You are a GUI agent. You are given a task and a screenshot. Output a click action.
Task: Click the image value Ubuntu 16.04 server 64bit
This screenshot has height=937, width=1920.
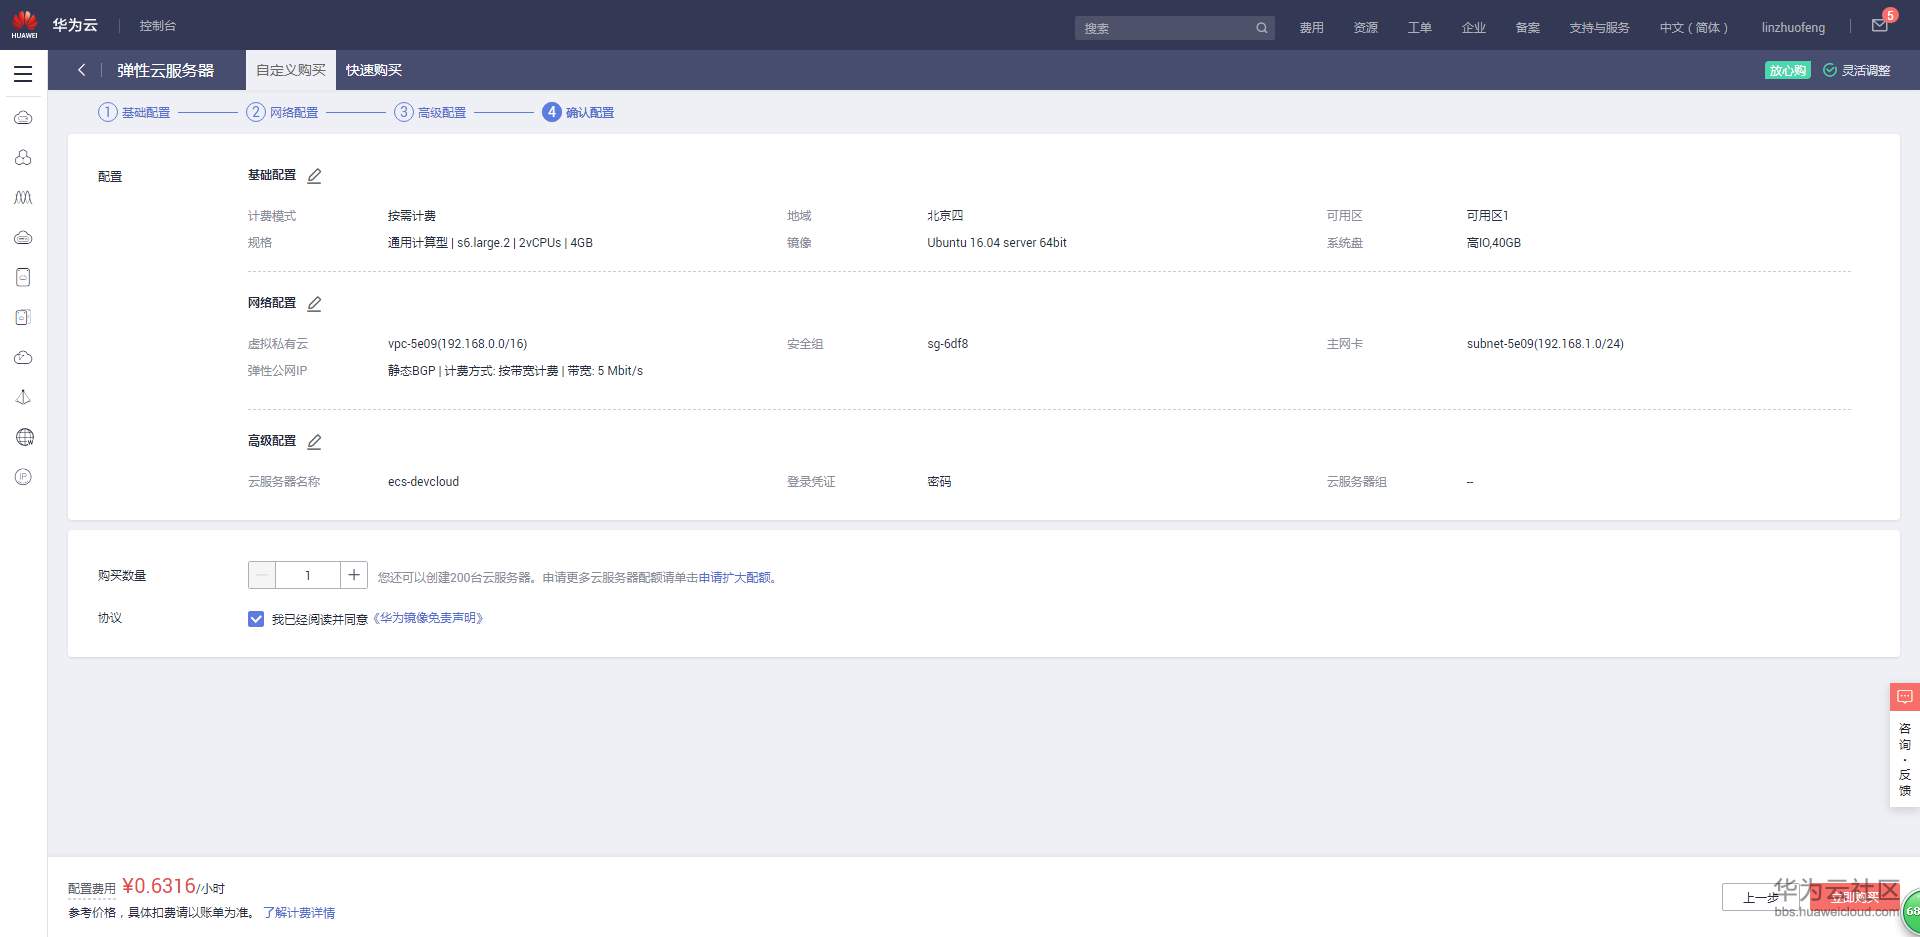pos(997,243)
